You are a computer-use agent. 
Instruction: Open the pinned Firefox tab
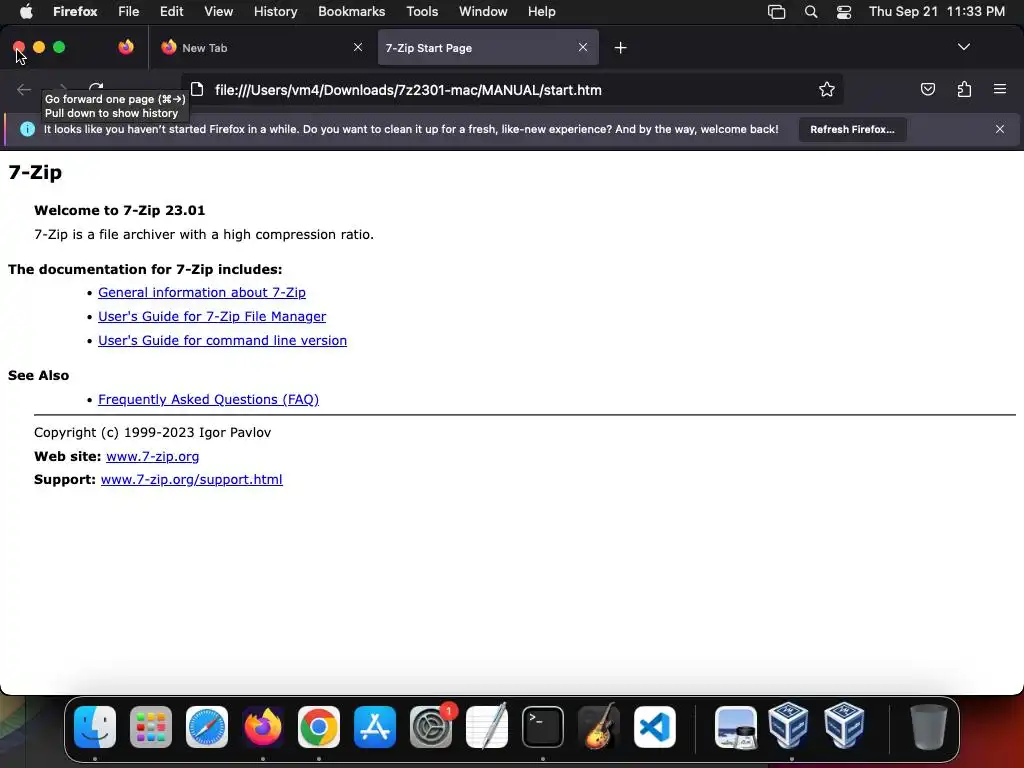[x=126, y=47]
